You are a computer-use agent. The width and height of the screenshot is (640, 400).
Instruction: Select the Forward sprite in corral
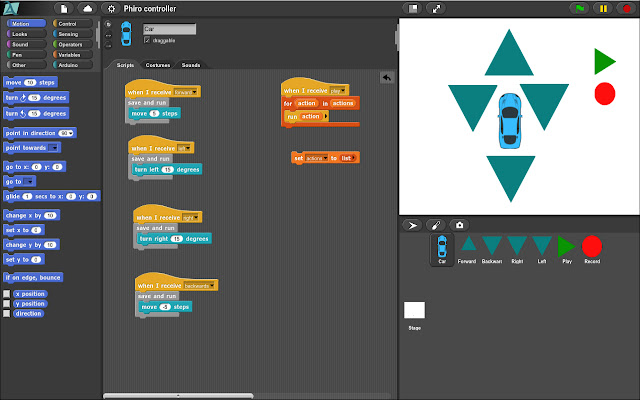pos(467,249)
